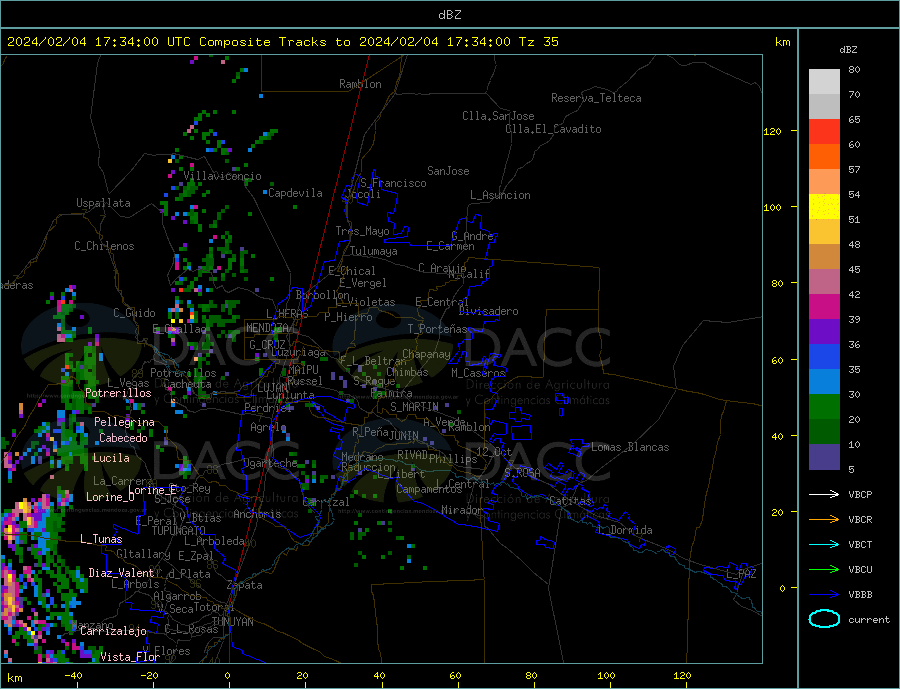Click the 'Ramblon' label near top
Viewport: 900px width, 689px height.
pos(360,84)
